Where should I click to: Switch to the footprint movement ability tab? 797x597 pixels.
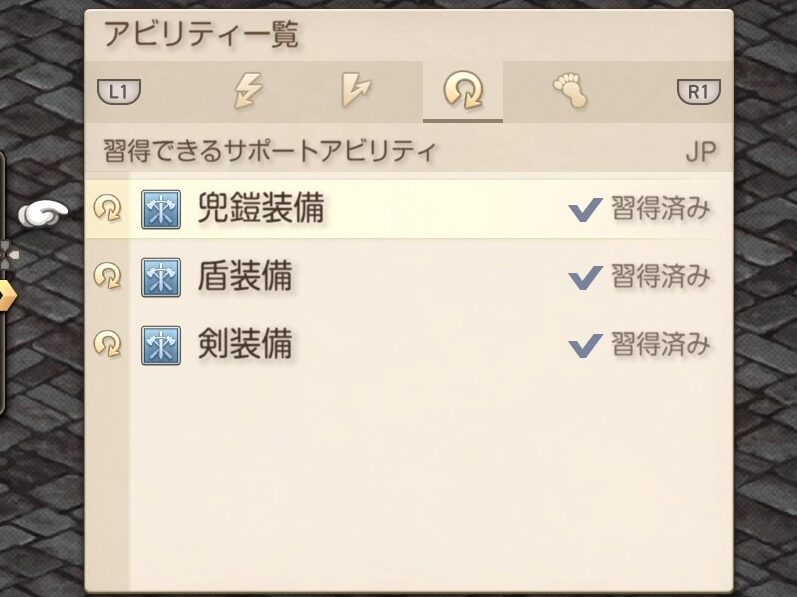[x=570, y=92]
